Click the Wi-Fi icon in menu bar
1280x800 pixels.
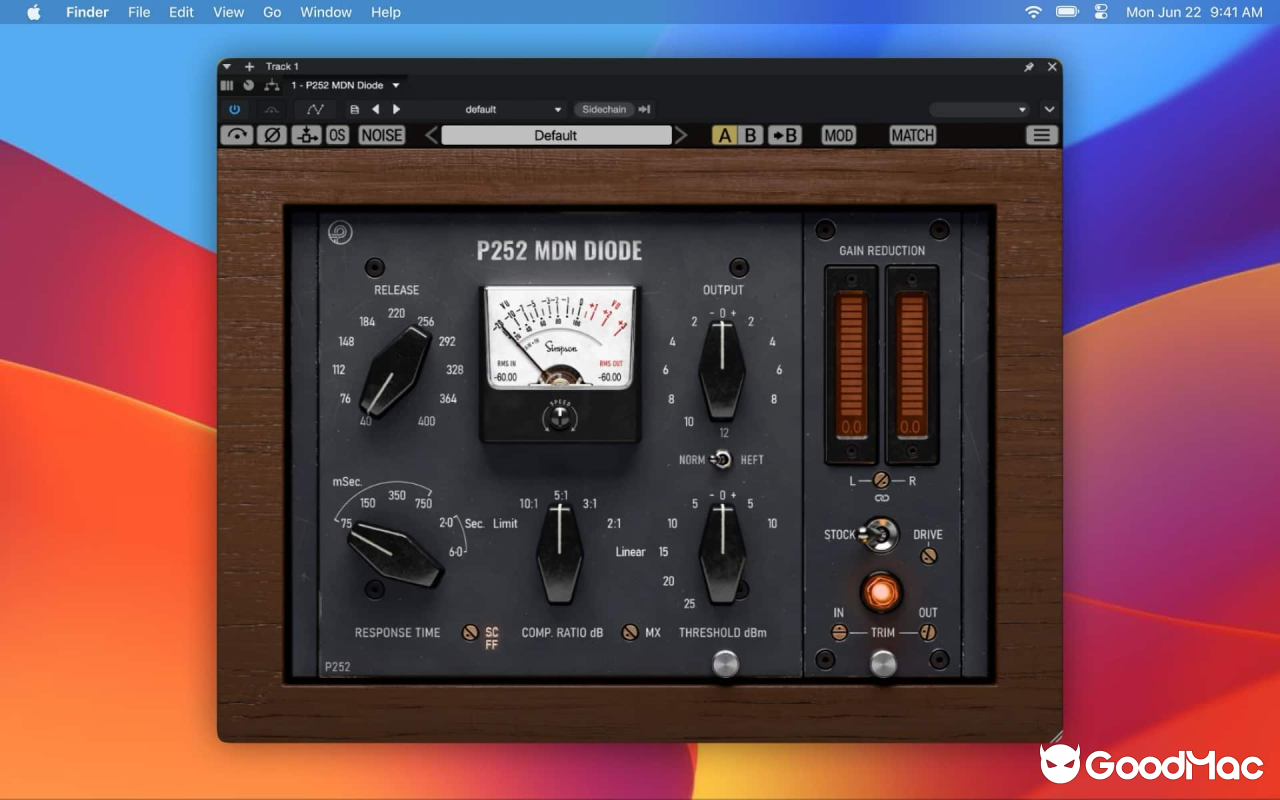click(x=1033, y=12)
